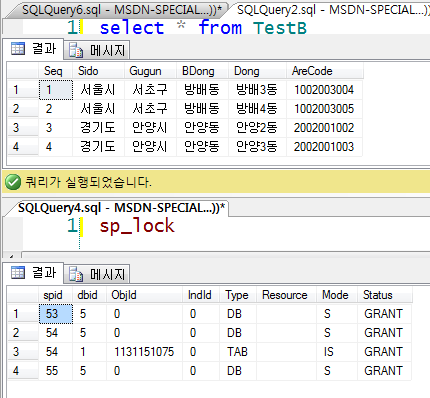Image resolution: width=430 pixels, height=398 pixels.
Task: Select the AreCode column header
Action: pyautogui.click(x=325, y=71)
